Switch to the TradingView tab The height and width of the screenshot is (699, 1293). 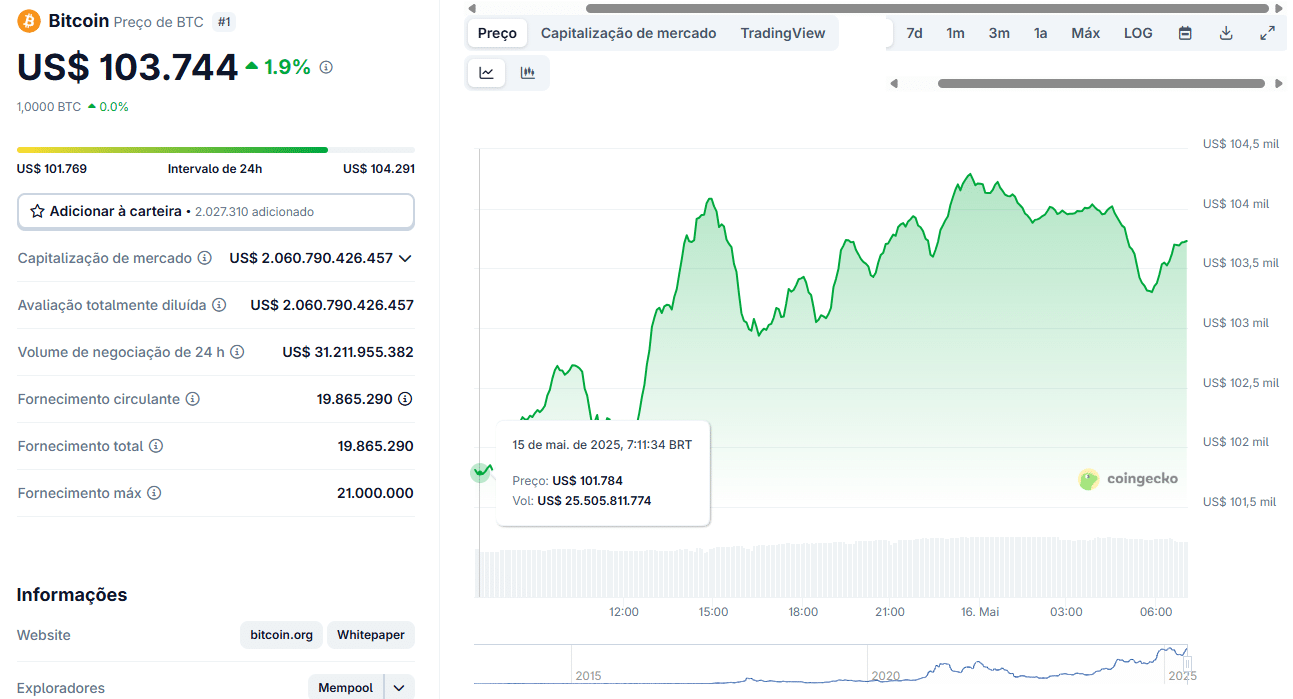point(783,33)
